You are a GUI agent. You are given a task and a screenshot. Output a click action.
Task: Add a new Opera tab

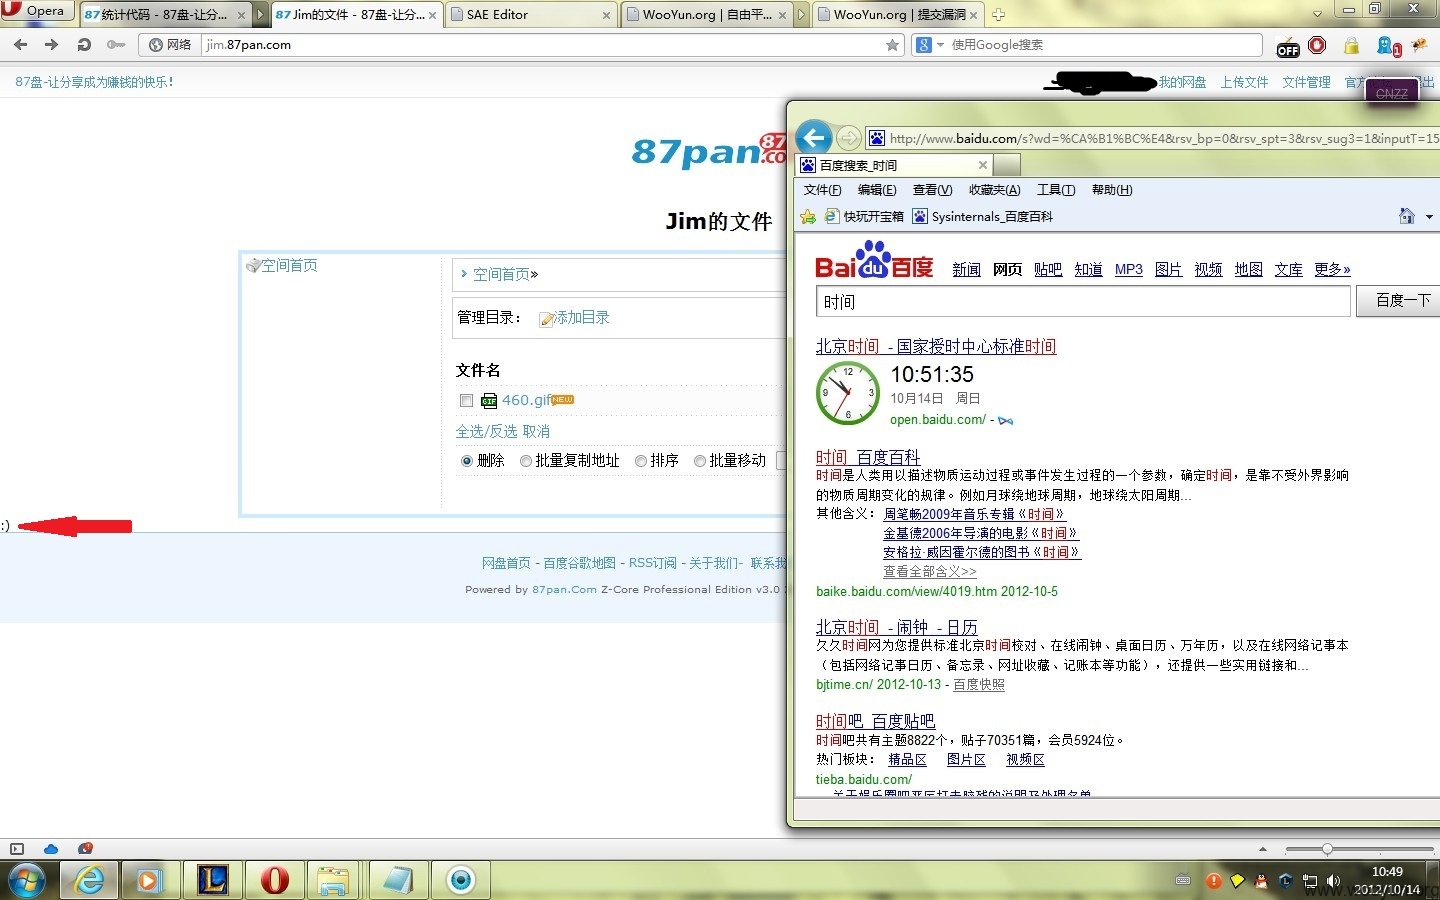(998, 14)
